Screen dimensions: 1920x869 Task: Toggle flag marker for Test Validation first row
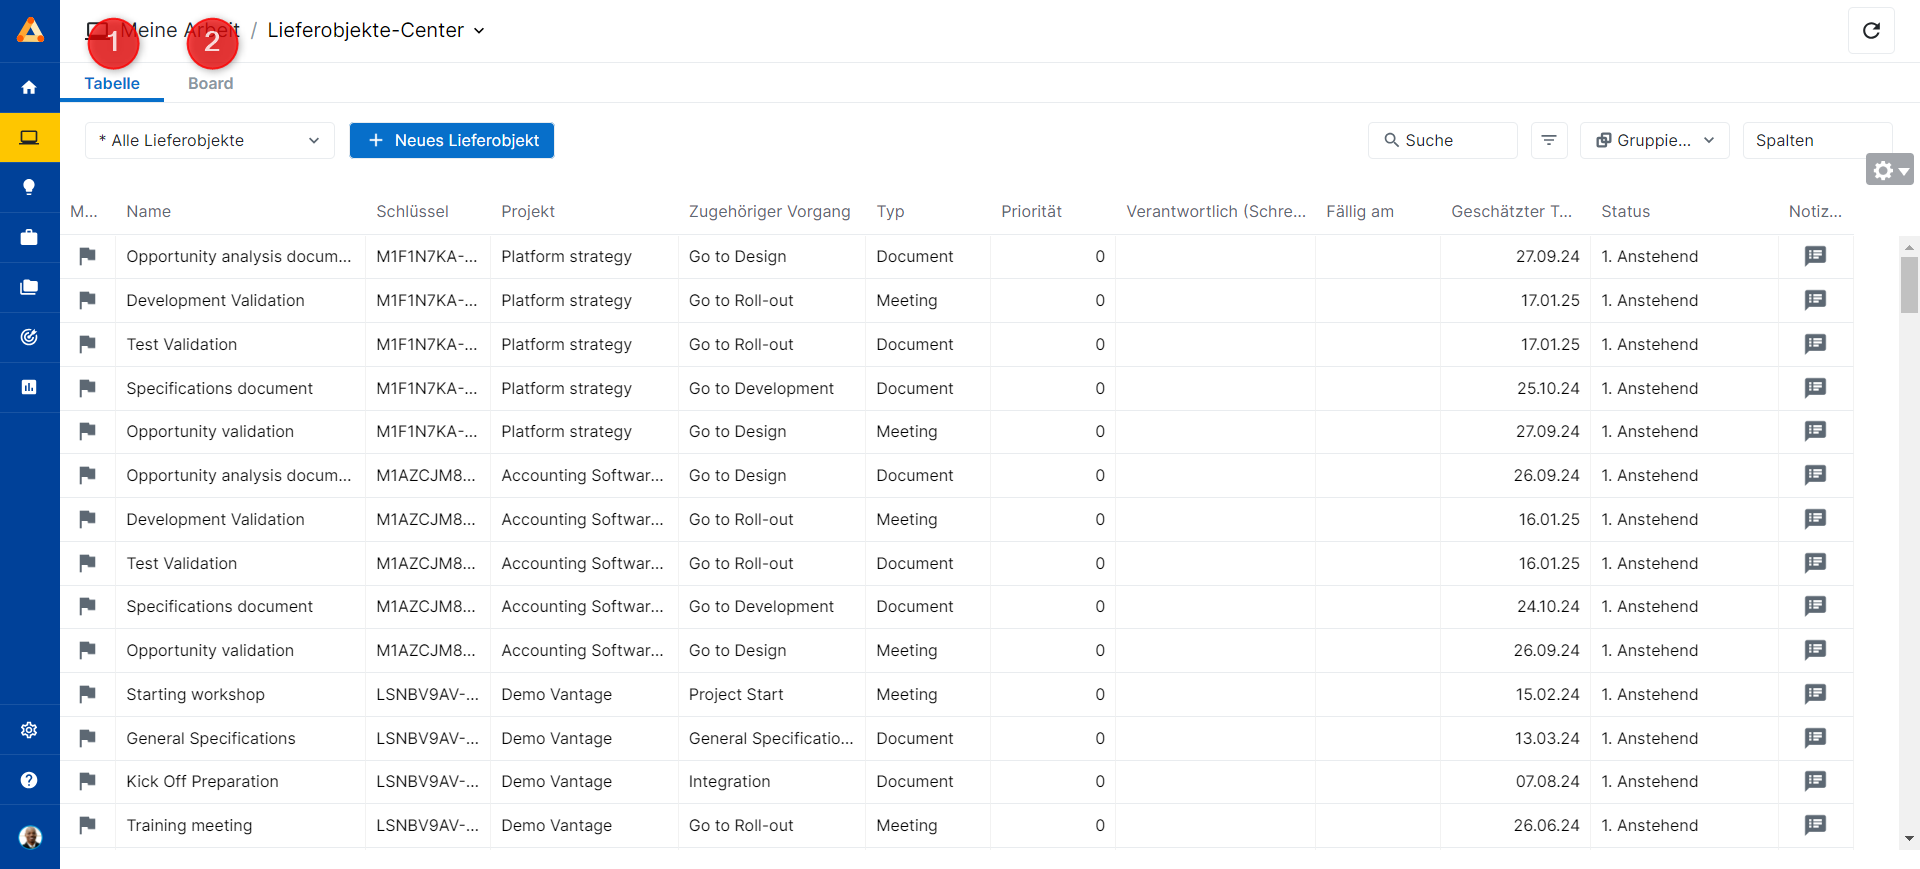[88, 344]
